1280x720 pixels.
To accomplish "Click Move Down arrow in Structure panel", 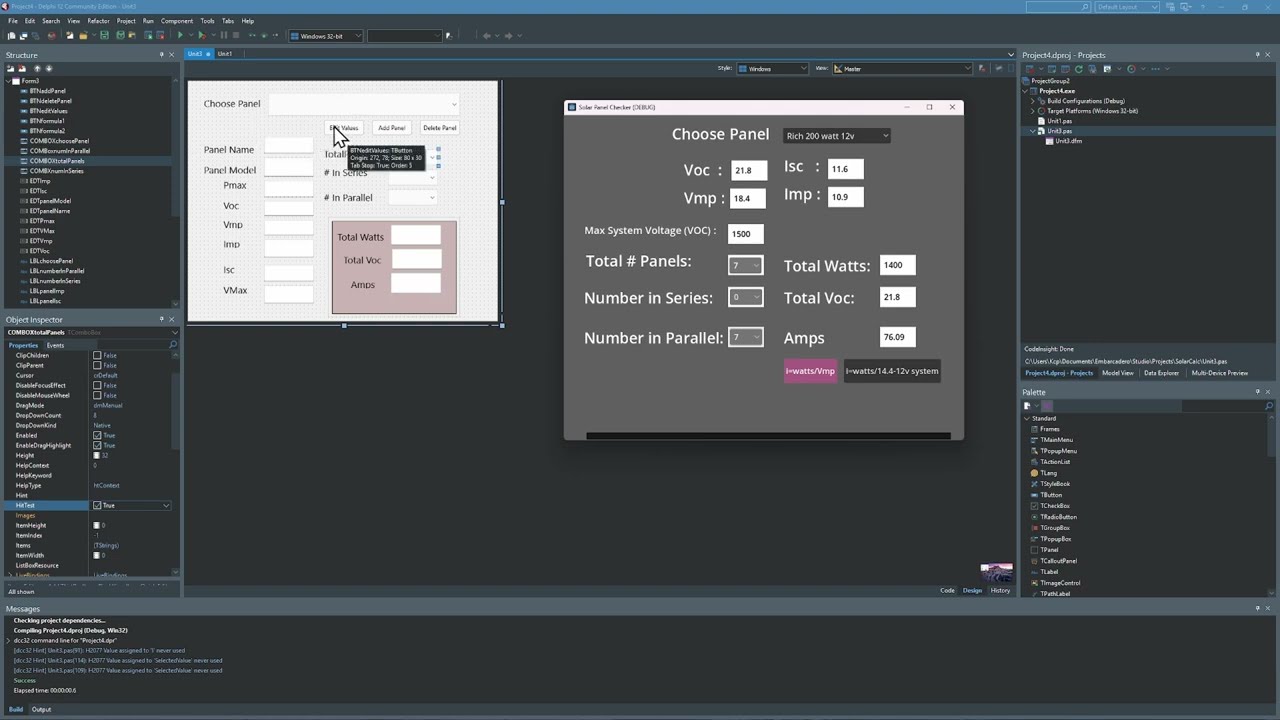I will click(49, 69).
